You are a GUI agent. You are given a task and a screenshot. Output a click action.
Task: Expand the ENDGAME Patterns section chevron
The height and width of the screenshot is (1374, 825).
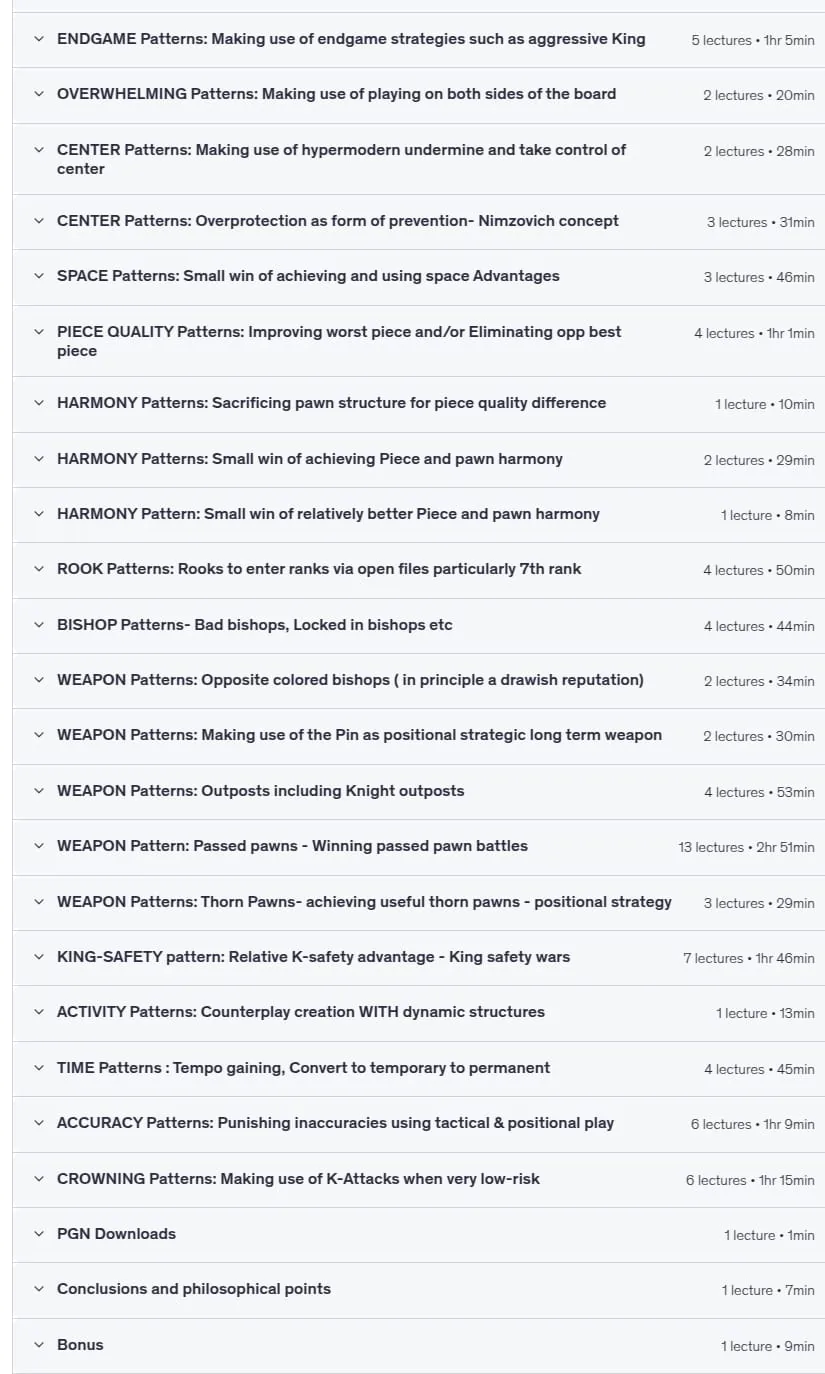click(x=39, y=39)
